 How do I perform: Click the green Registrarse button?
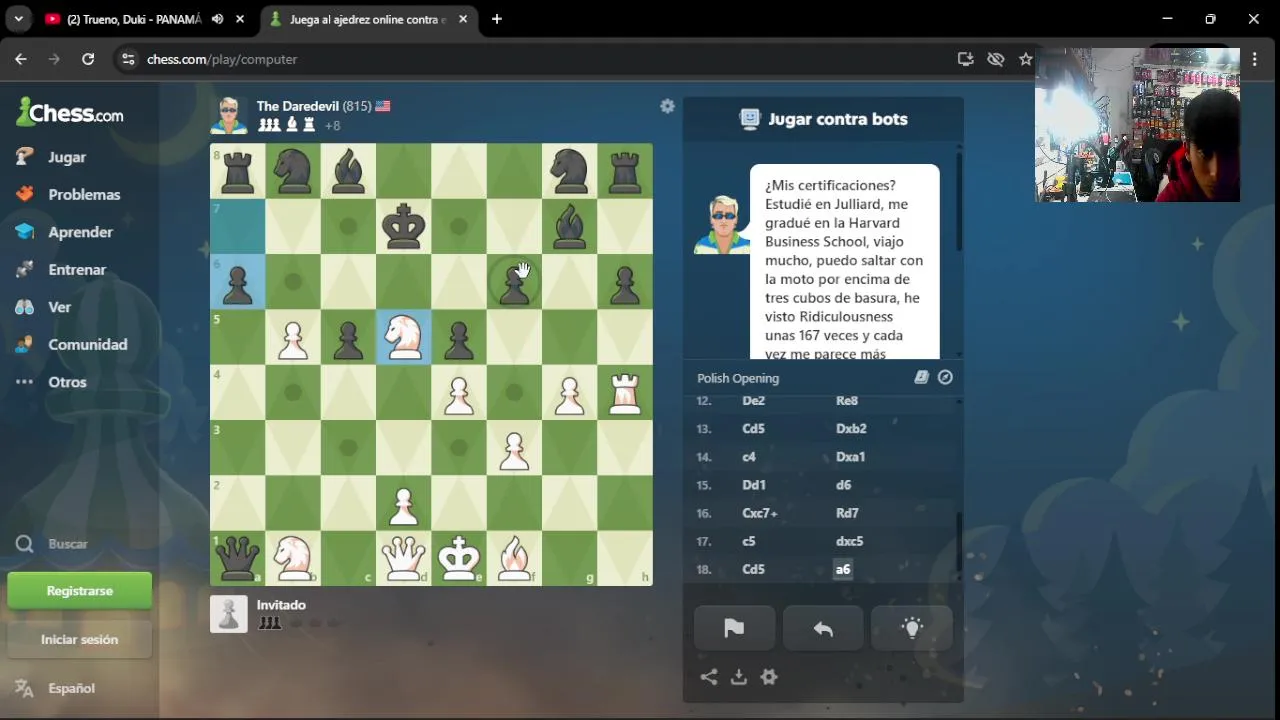[79, 591]
